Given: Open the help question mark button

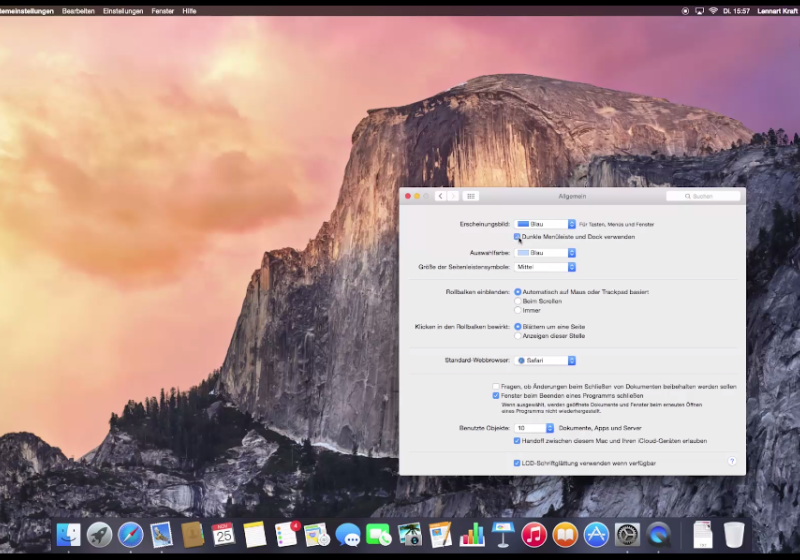Looking at the screenshot, I should pos(731,461).
